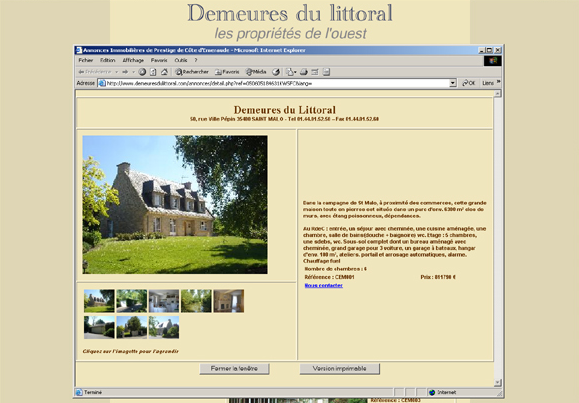
Task: Select first thumbnail of house front
Action: click(99, 301)
